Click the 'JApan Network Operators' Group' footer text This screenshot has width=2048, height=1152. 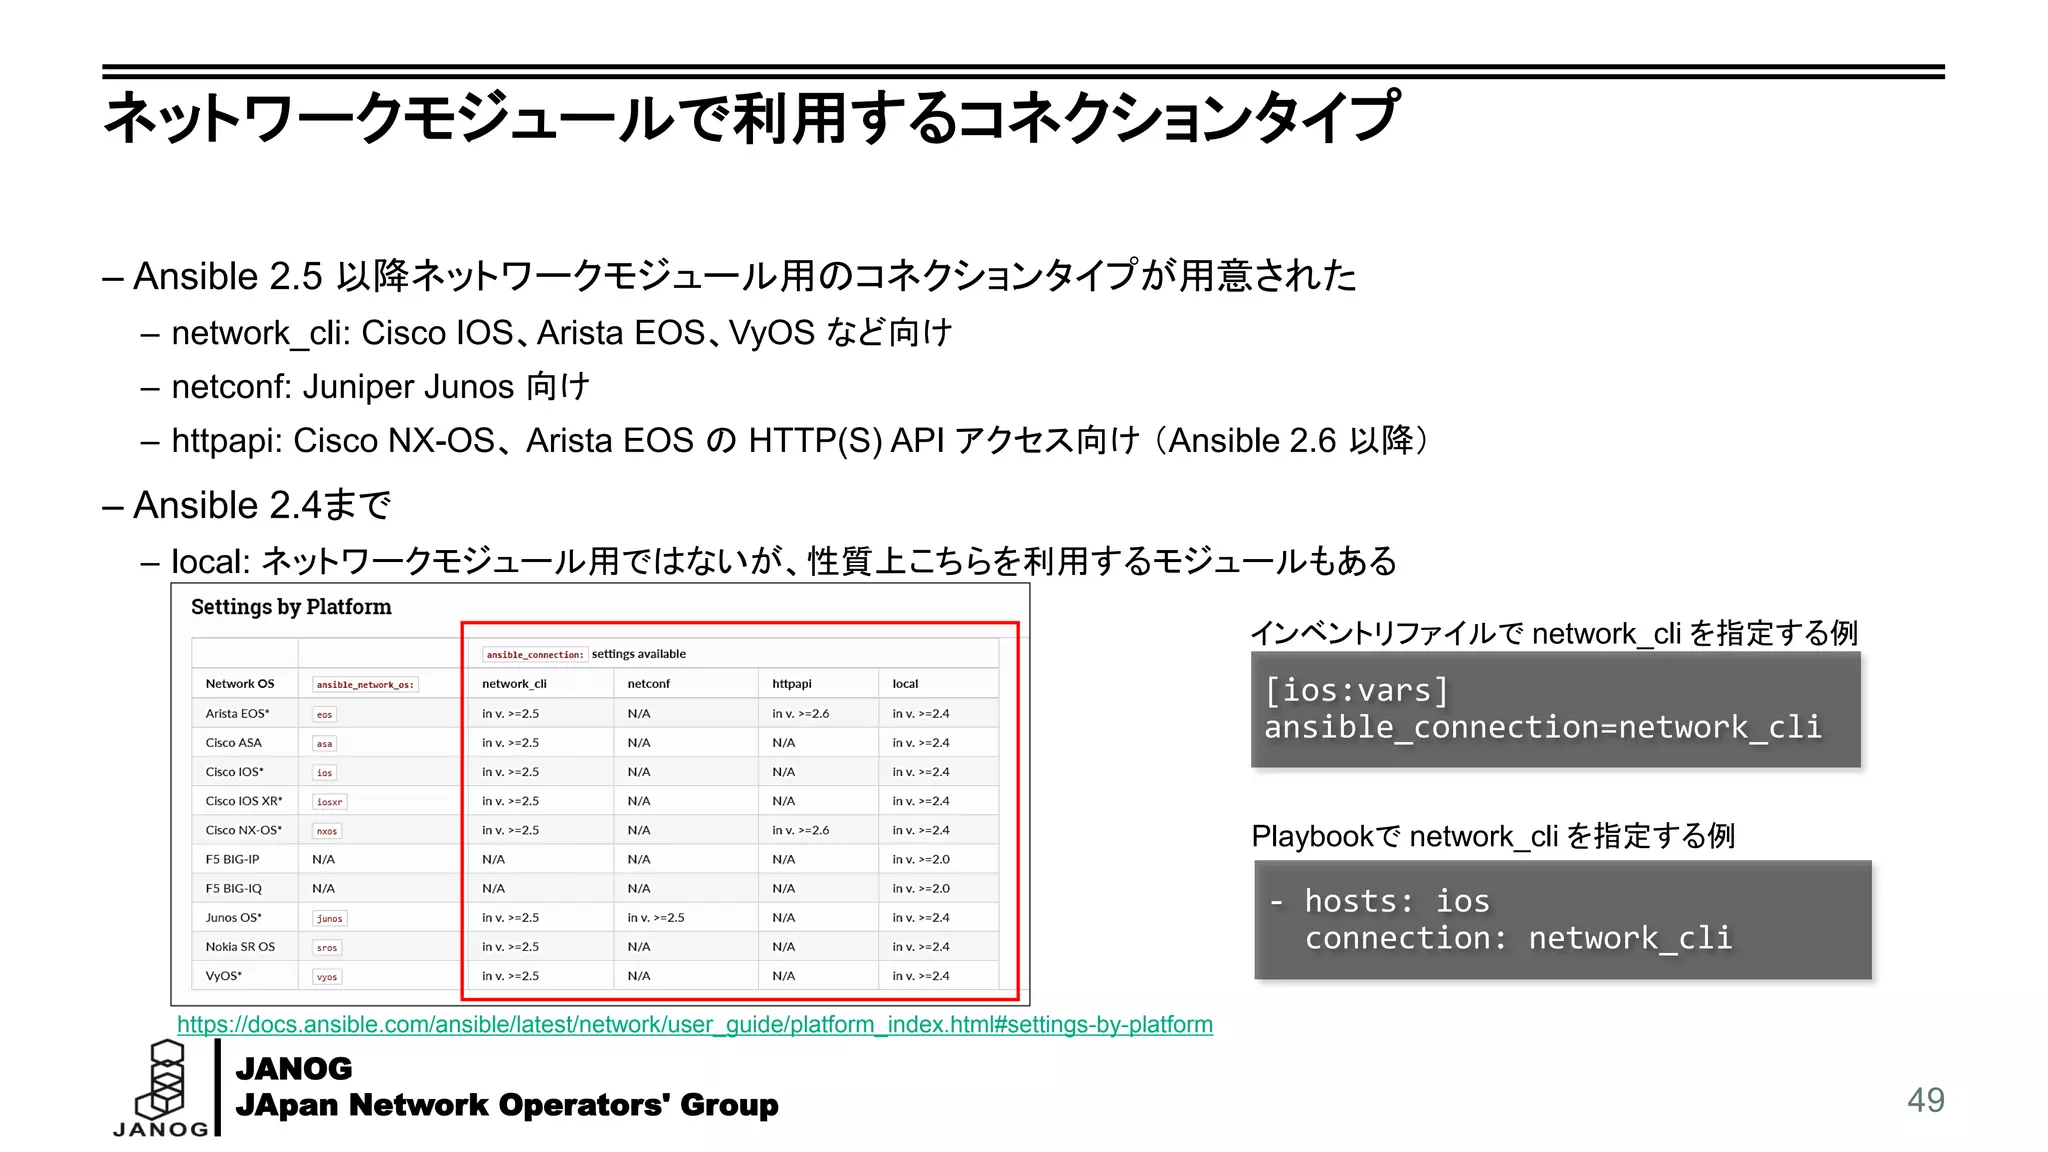507,1105
